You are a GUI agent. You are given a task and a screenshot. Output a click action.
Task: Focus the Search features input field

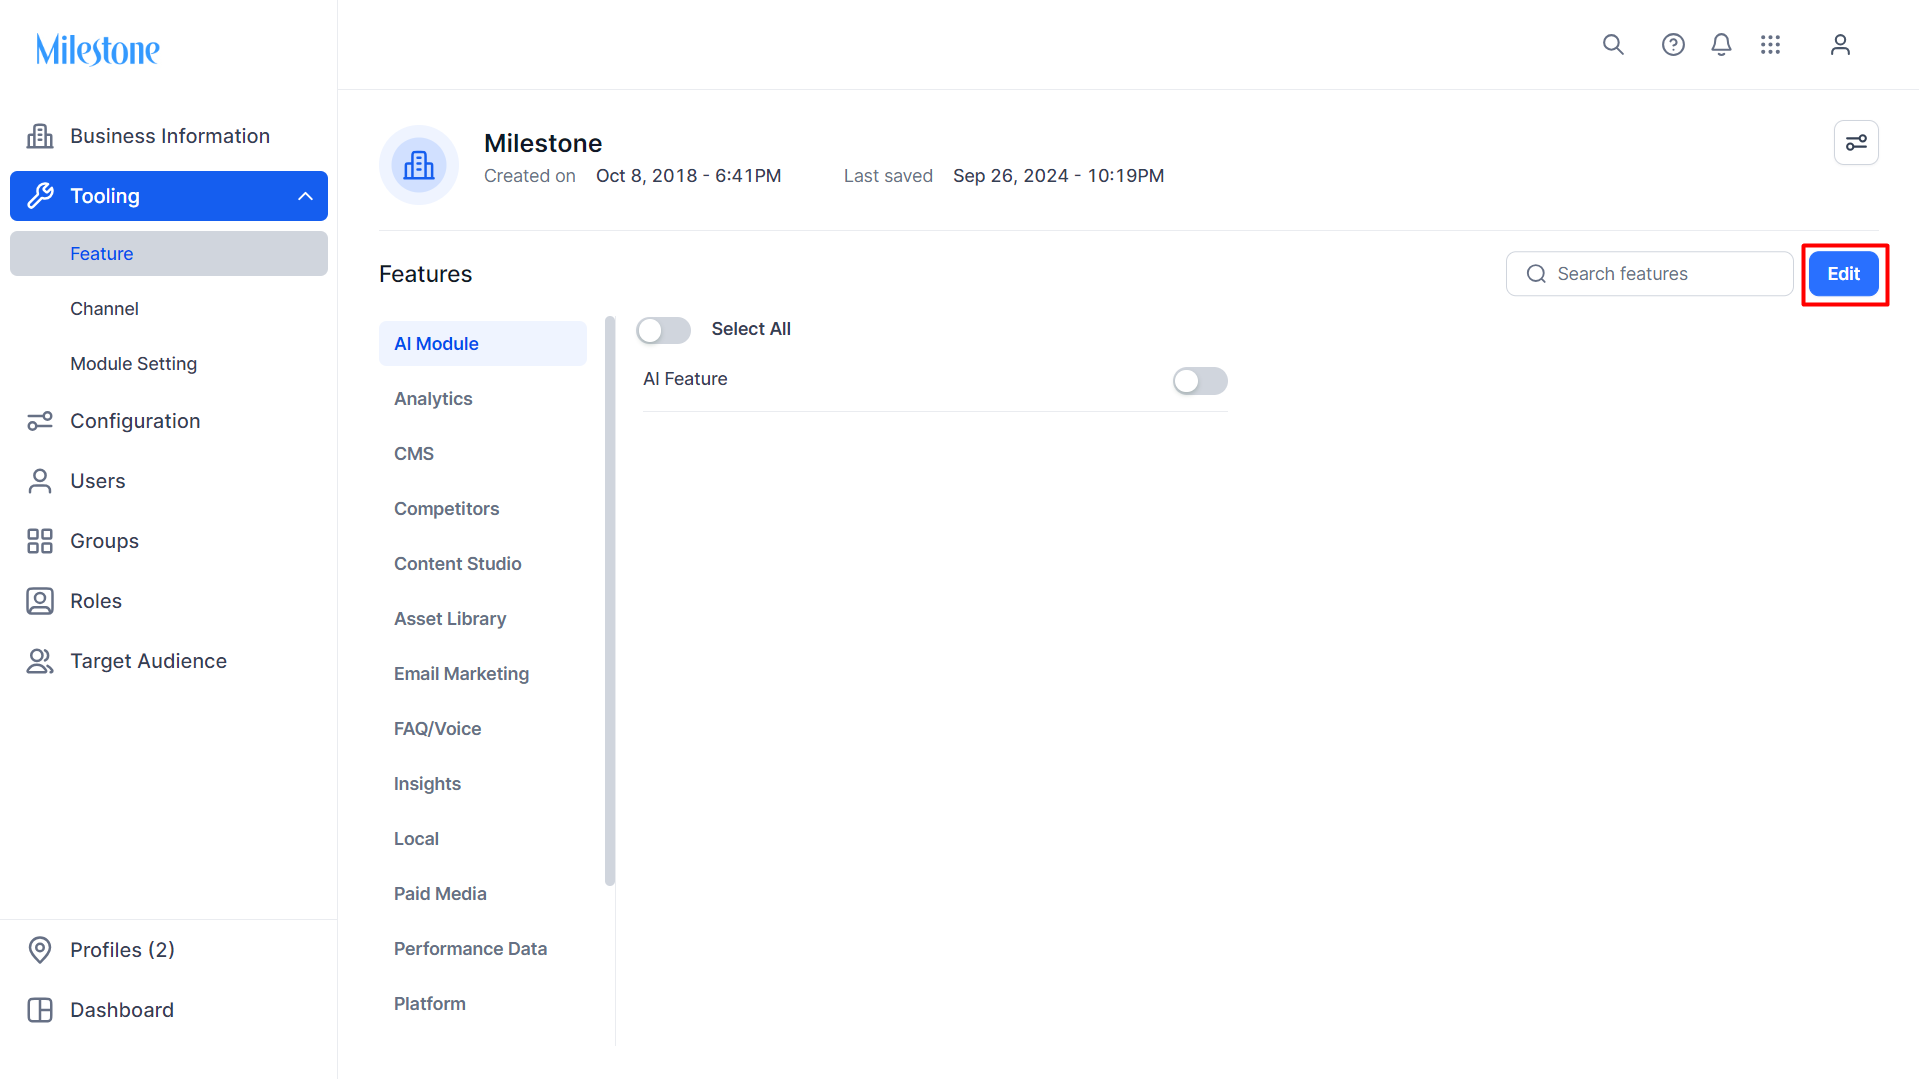point(1649,274)
